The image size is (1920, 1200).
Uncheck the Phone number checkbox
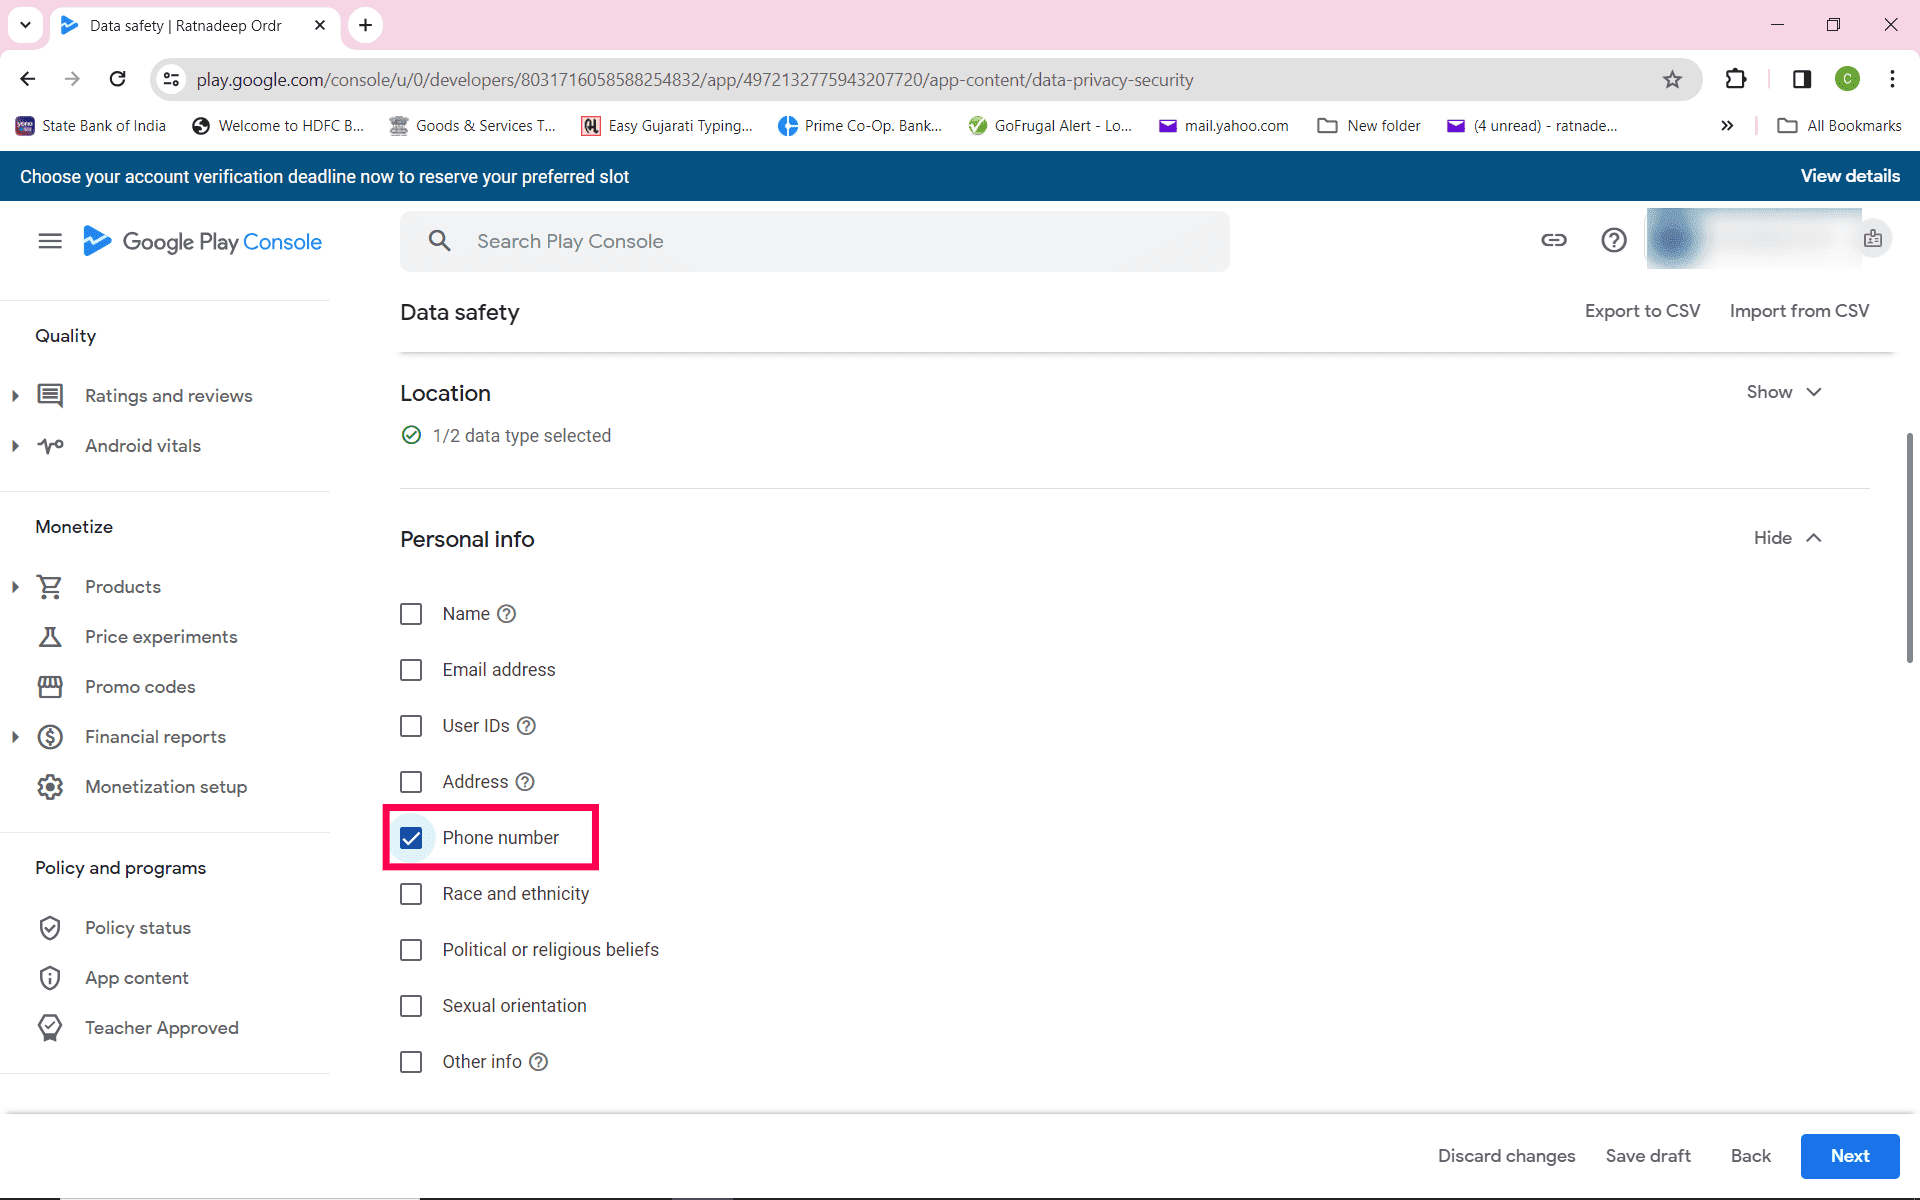click(411, 838)
